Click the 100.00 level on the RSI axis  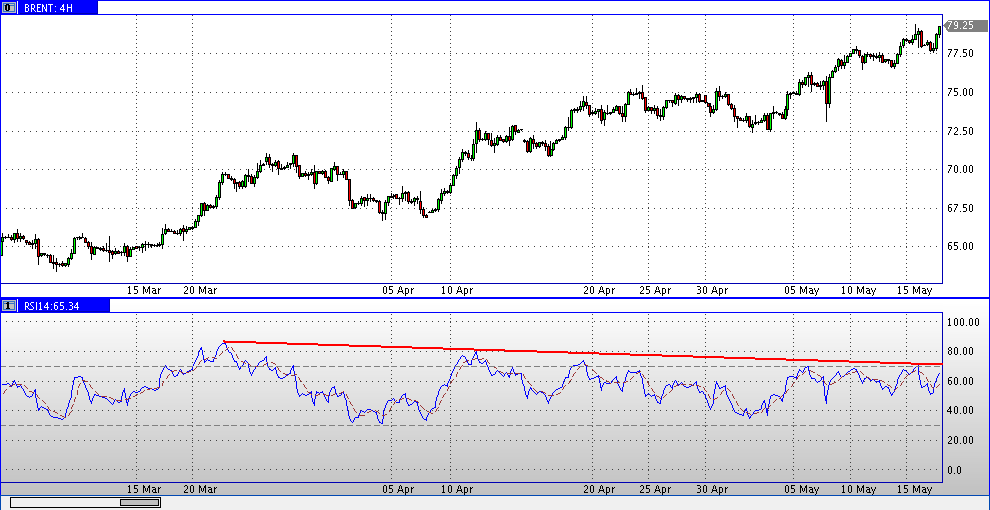(x=963, y=322)
